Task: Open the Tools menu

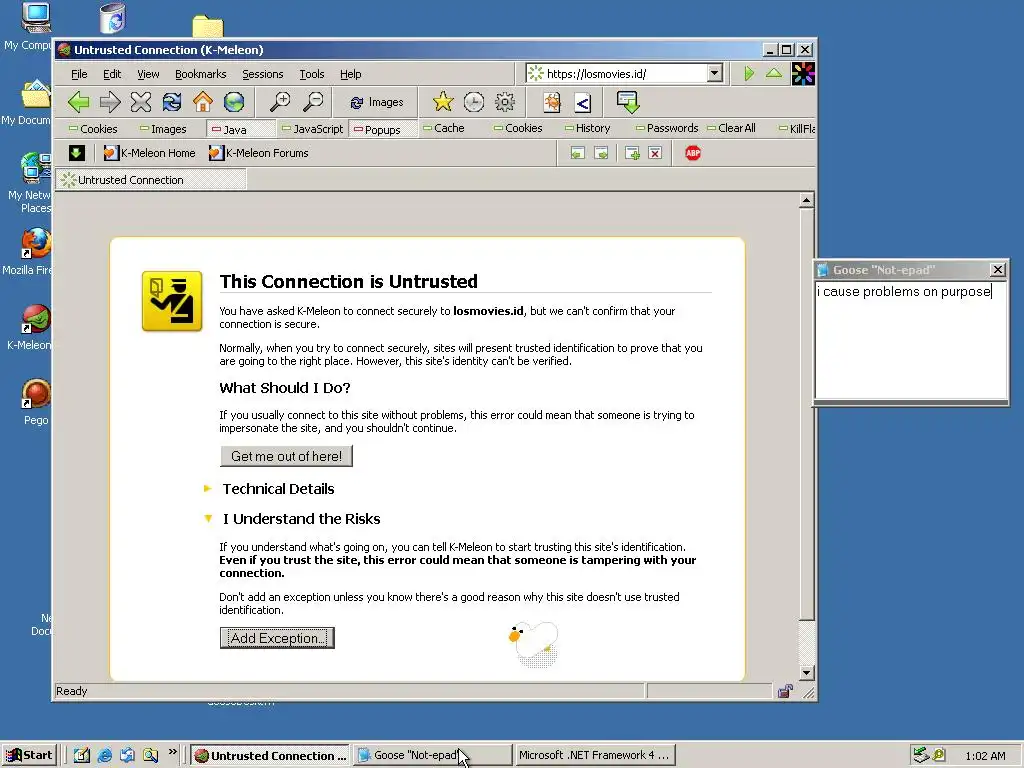Action: [312, 74]
